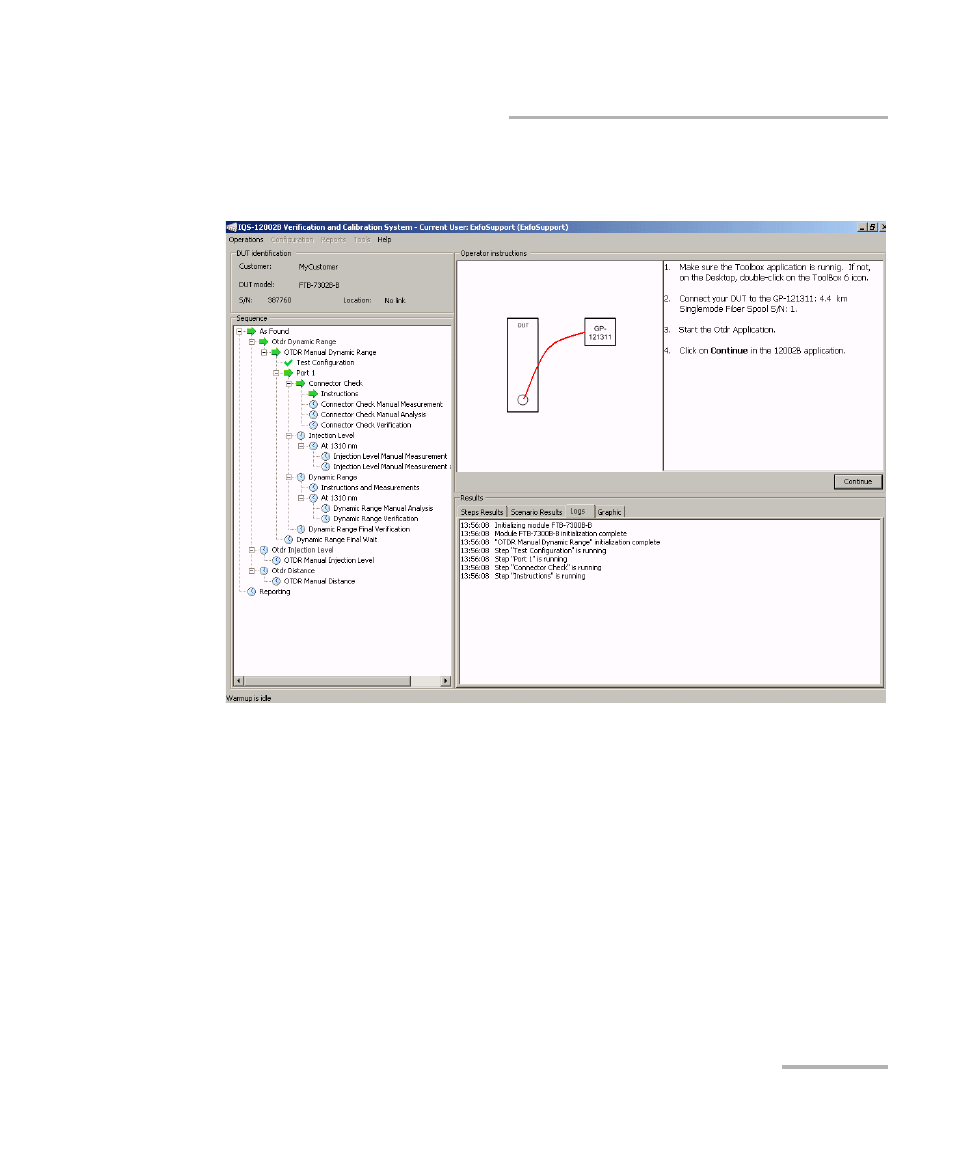The image size is (954, 1158).
Task: Click clock icon of Dynamic Range Verification
Action: point(326,519)
